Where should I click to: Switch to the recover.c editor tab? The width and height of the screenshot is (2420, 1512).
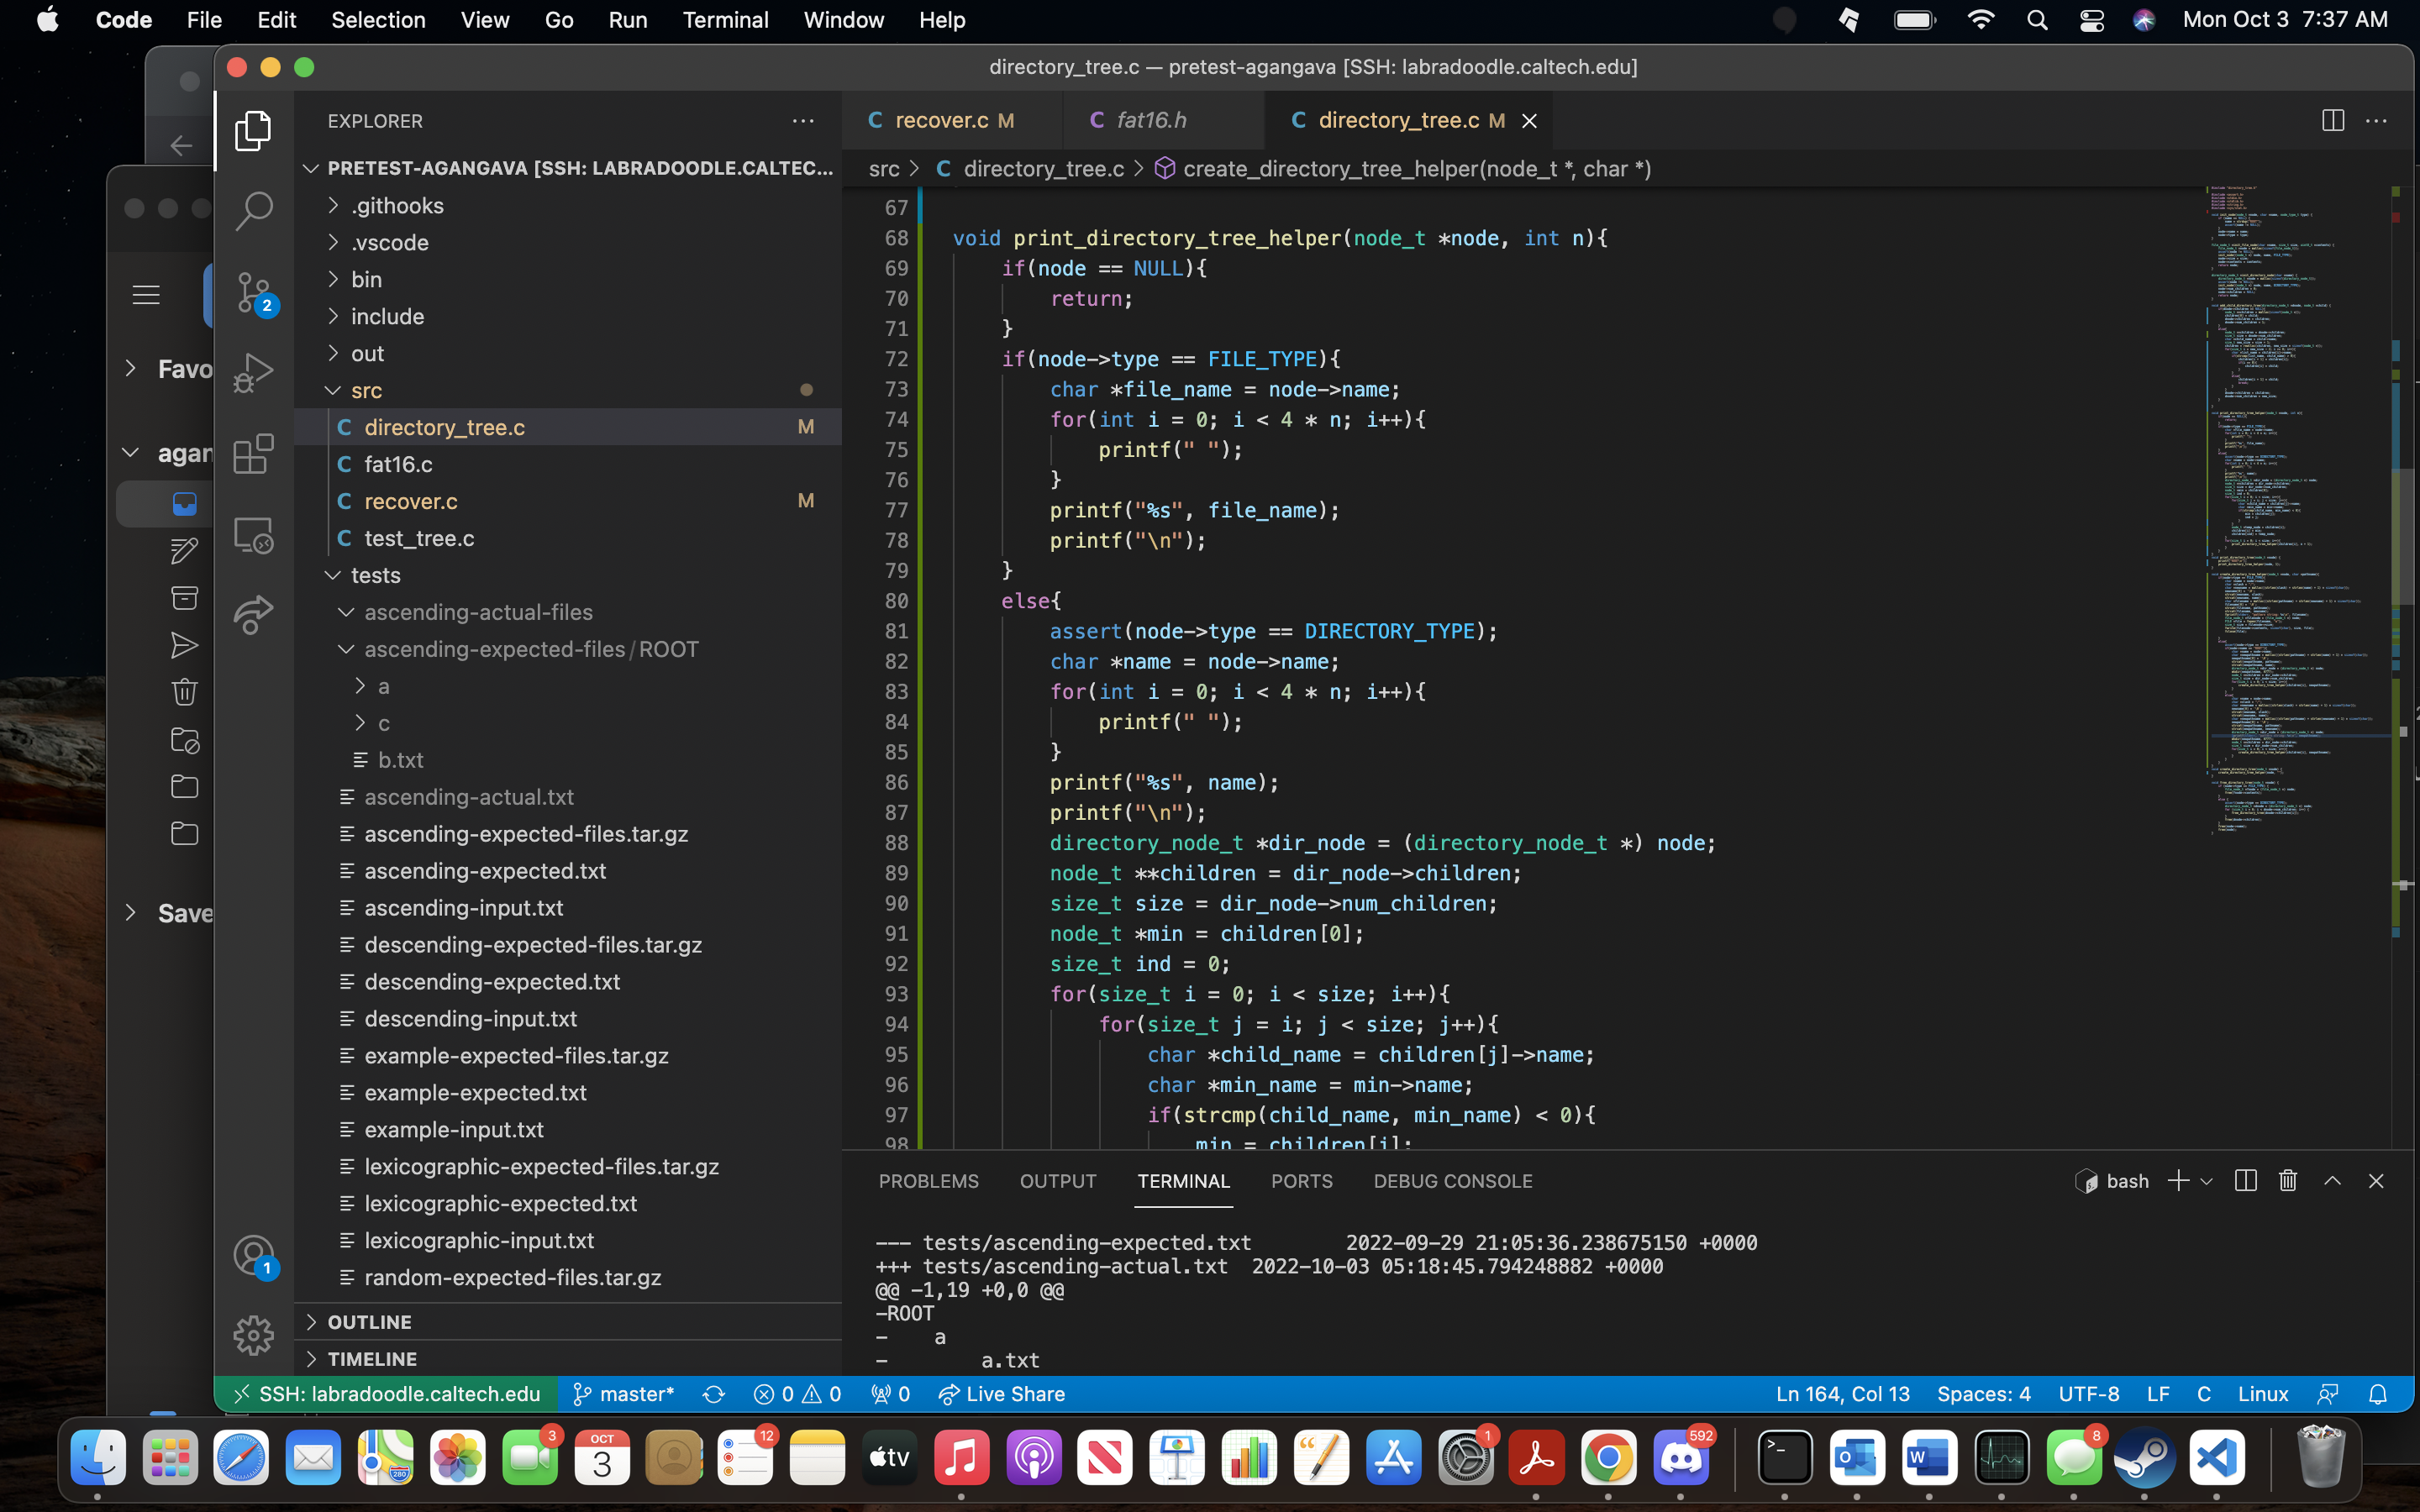point(941,120)
